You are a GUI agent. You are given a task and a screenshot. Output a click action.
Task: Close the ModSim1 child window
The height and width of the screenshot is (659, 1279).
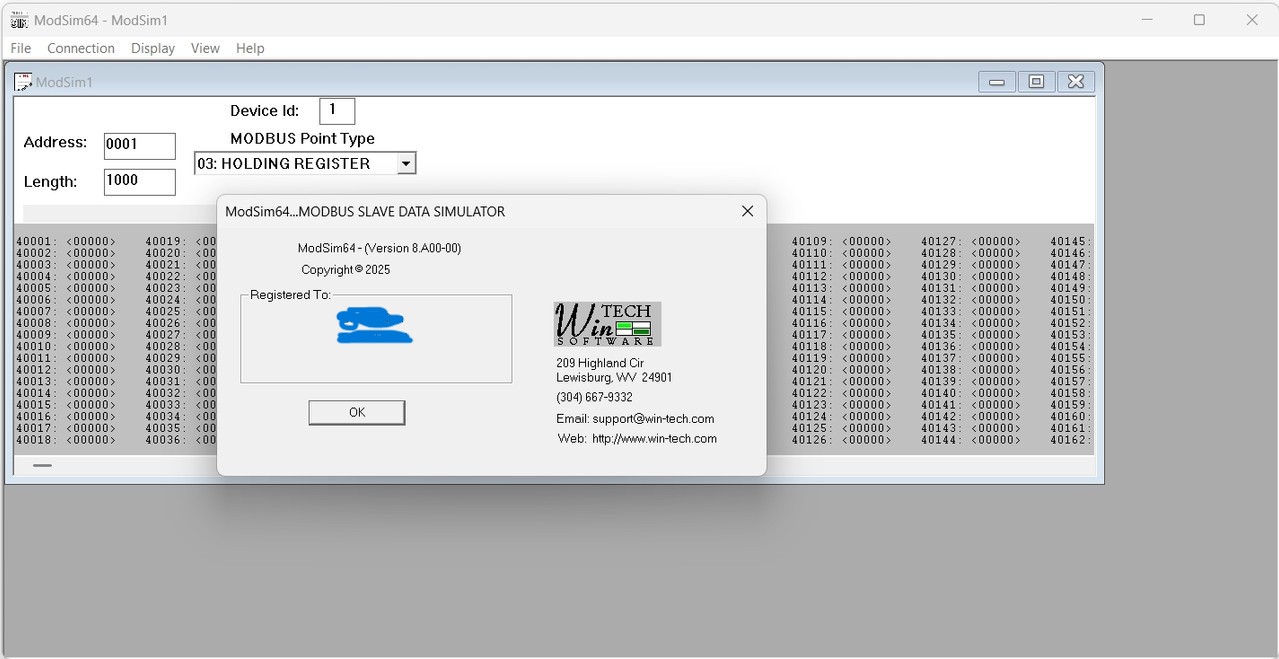click(x=1076, y=82)
